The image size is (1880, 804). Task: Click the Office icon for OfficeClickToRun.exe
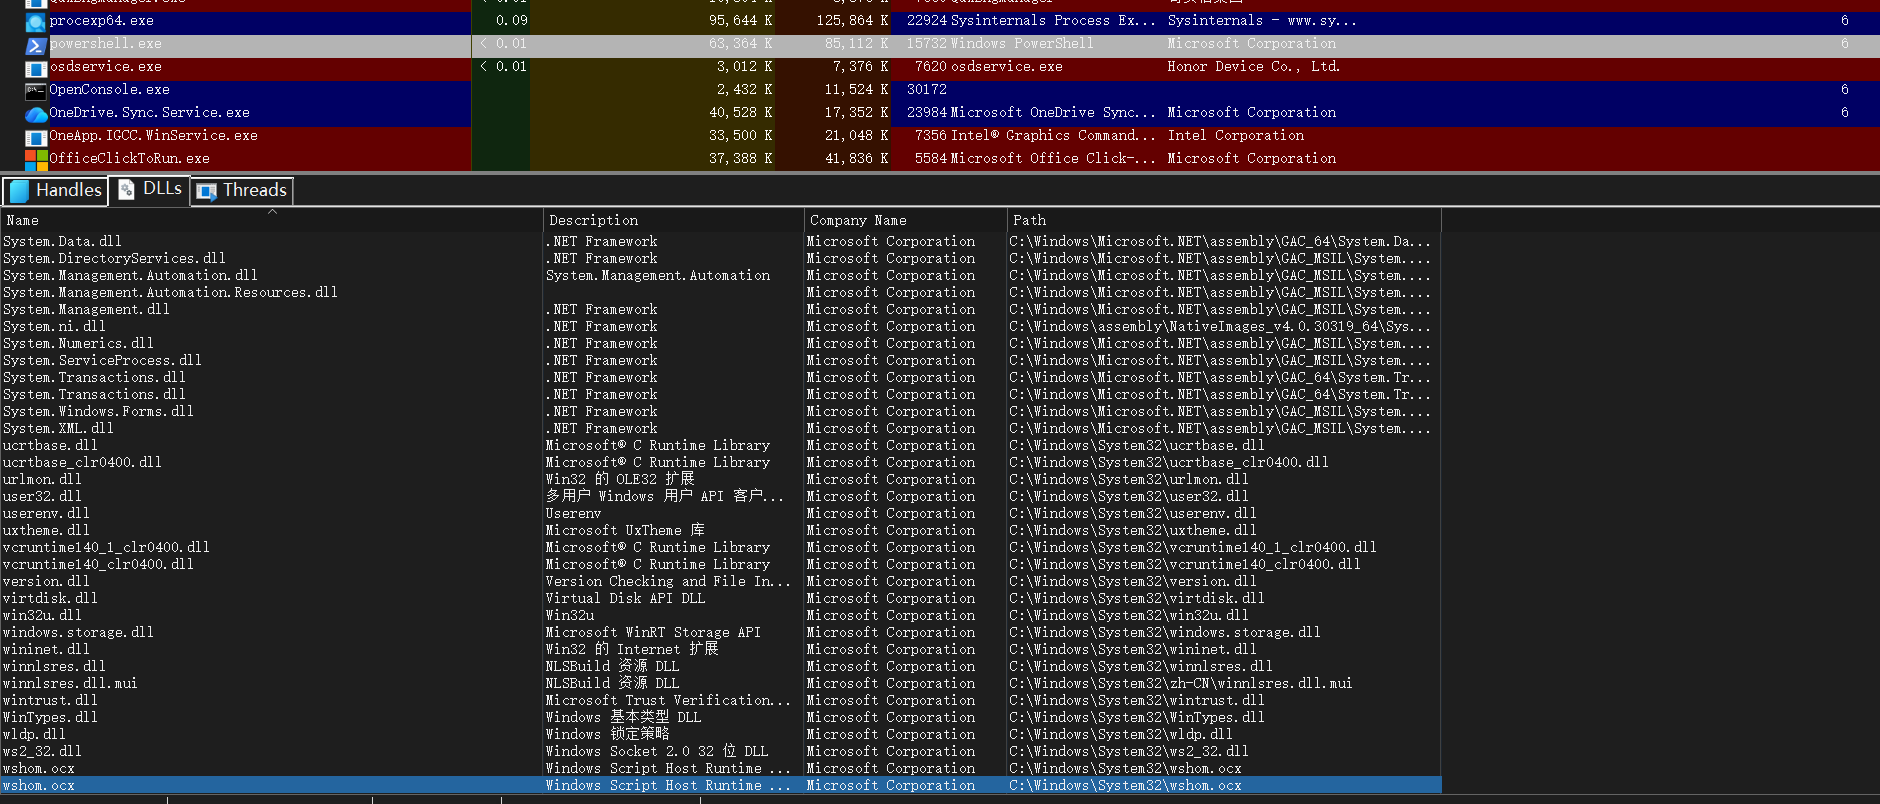[x=36, y=159]
